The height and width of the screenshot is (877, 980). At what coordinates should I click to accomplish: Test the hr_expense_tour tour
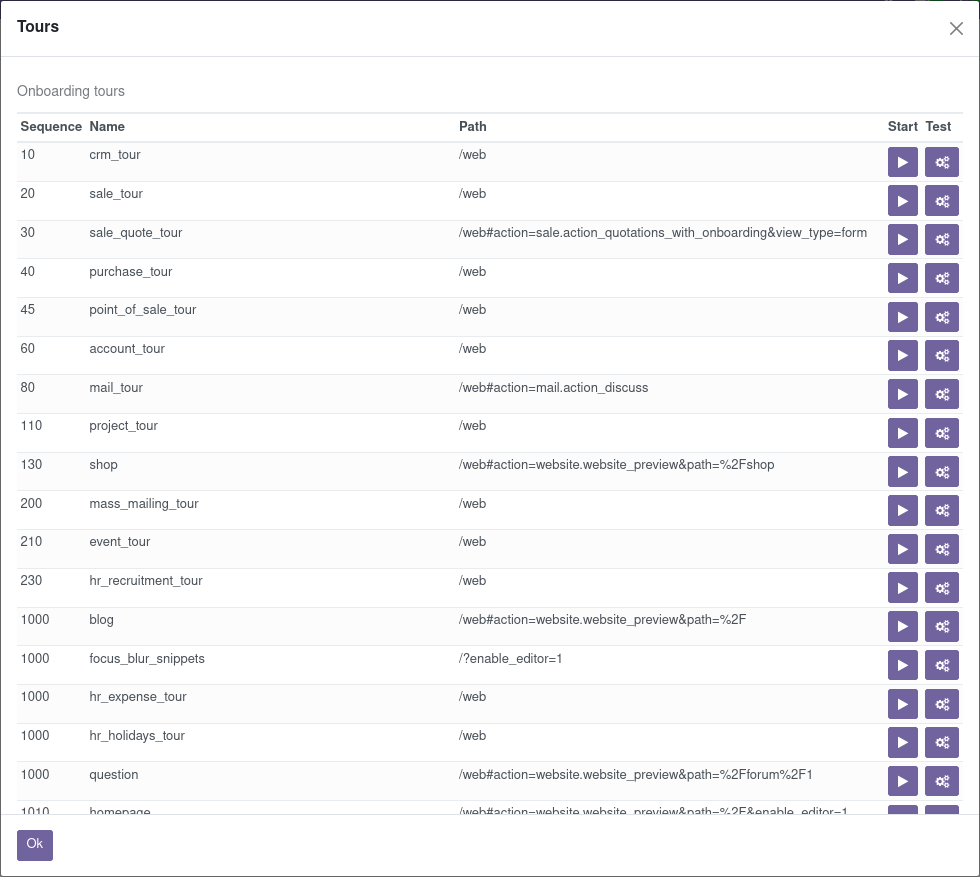941,704
